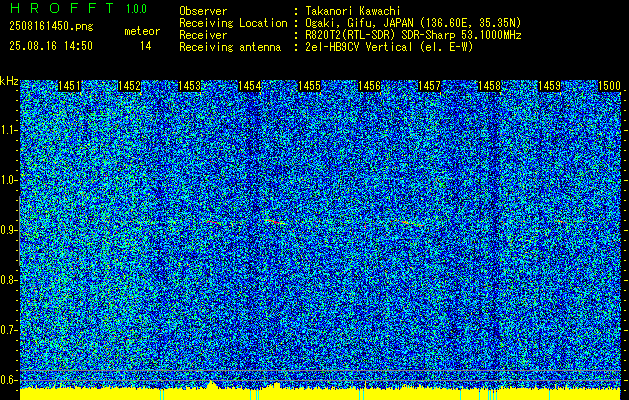Screen dimensions: 629x400
Task: Click the filename 2508161450.png
Action: 51,26
